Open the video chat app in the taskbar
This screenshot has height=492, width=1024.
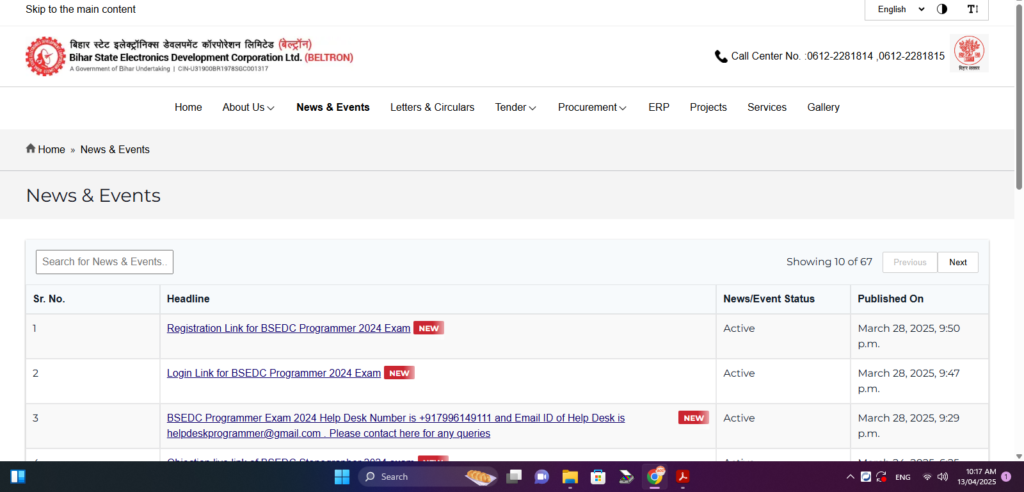[x=542, y=477]
